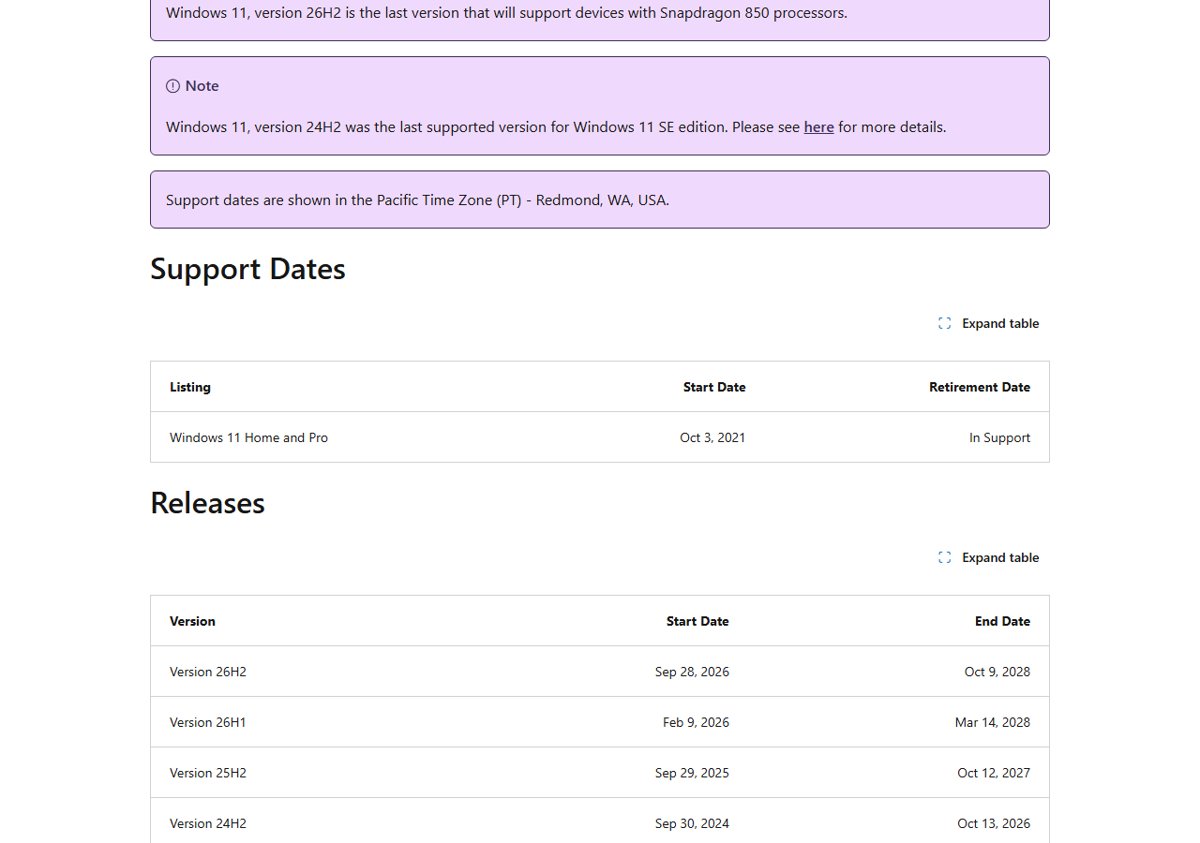Click the 'Version' column header
This screenshot has width=1200, height=843.
tap(192, 621)
